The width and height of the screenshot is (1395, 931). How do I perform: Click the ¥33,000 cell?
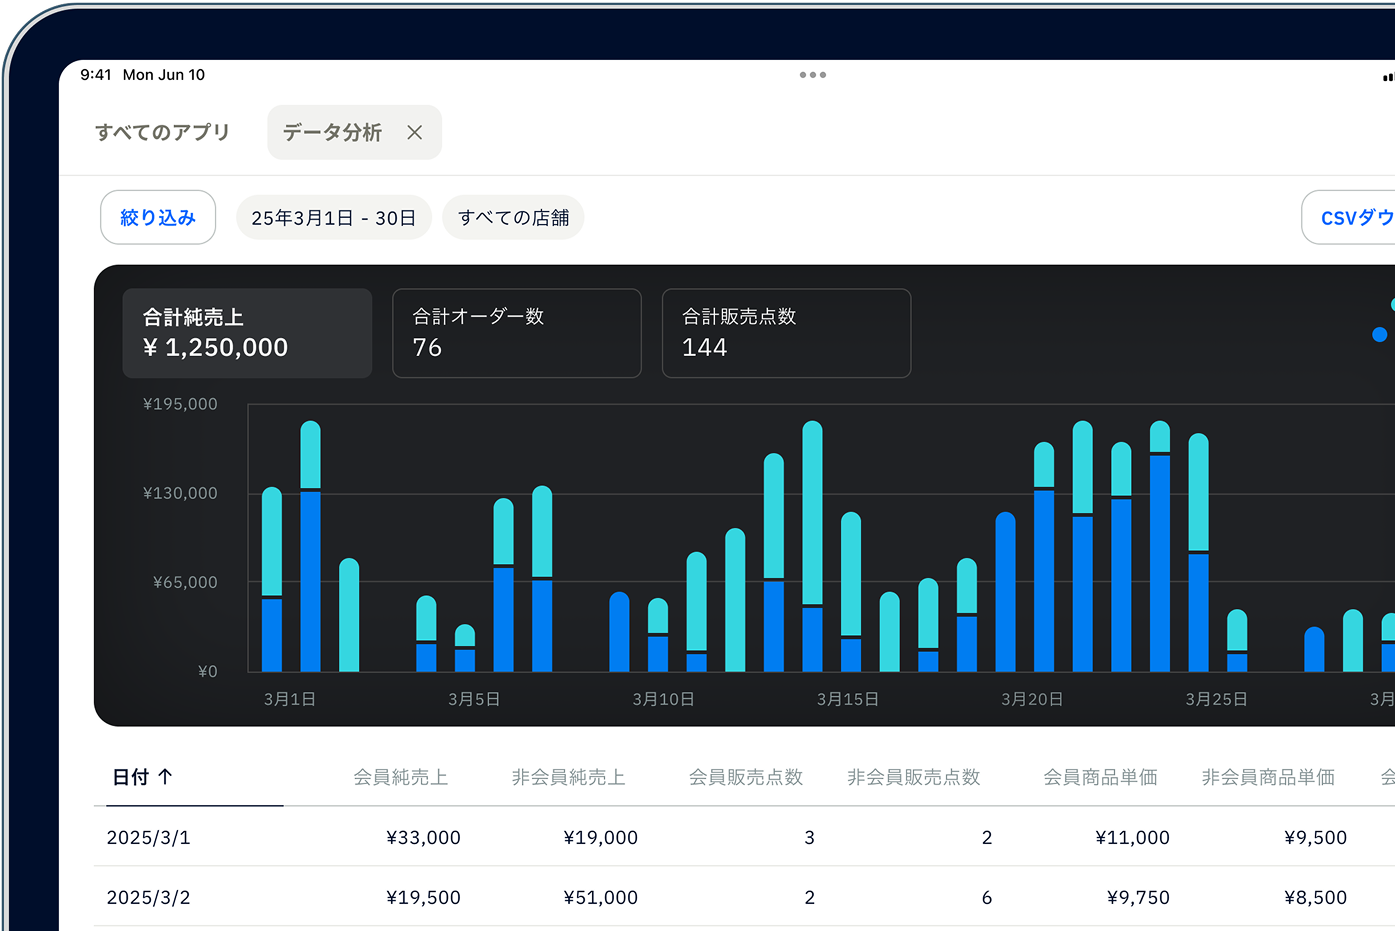click(x=423, y=837)
